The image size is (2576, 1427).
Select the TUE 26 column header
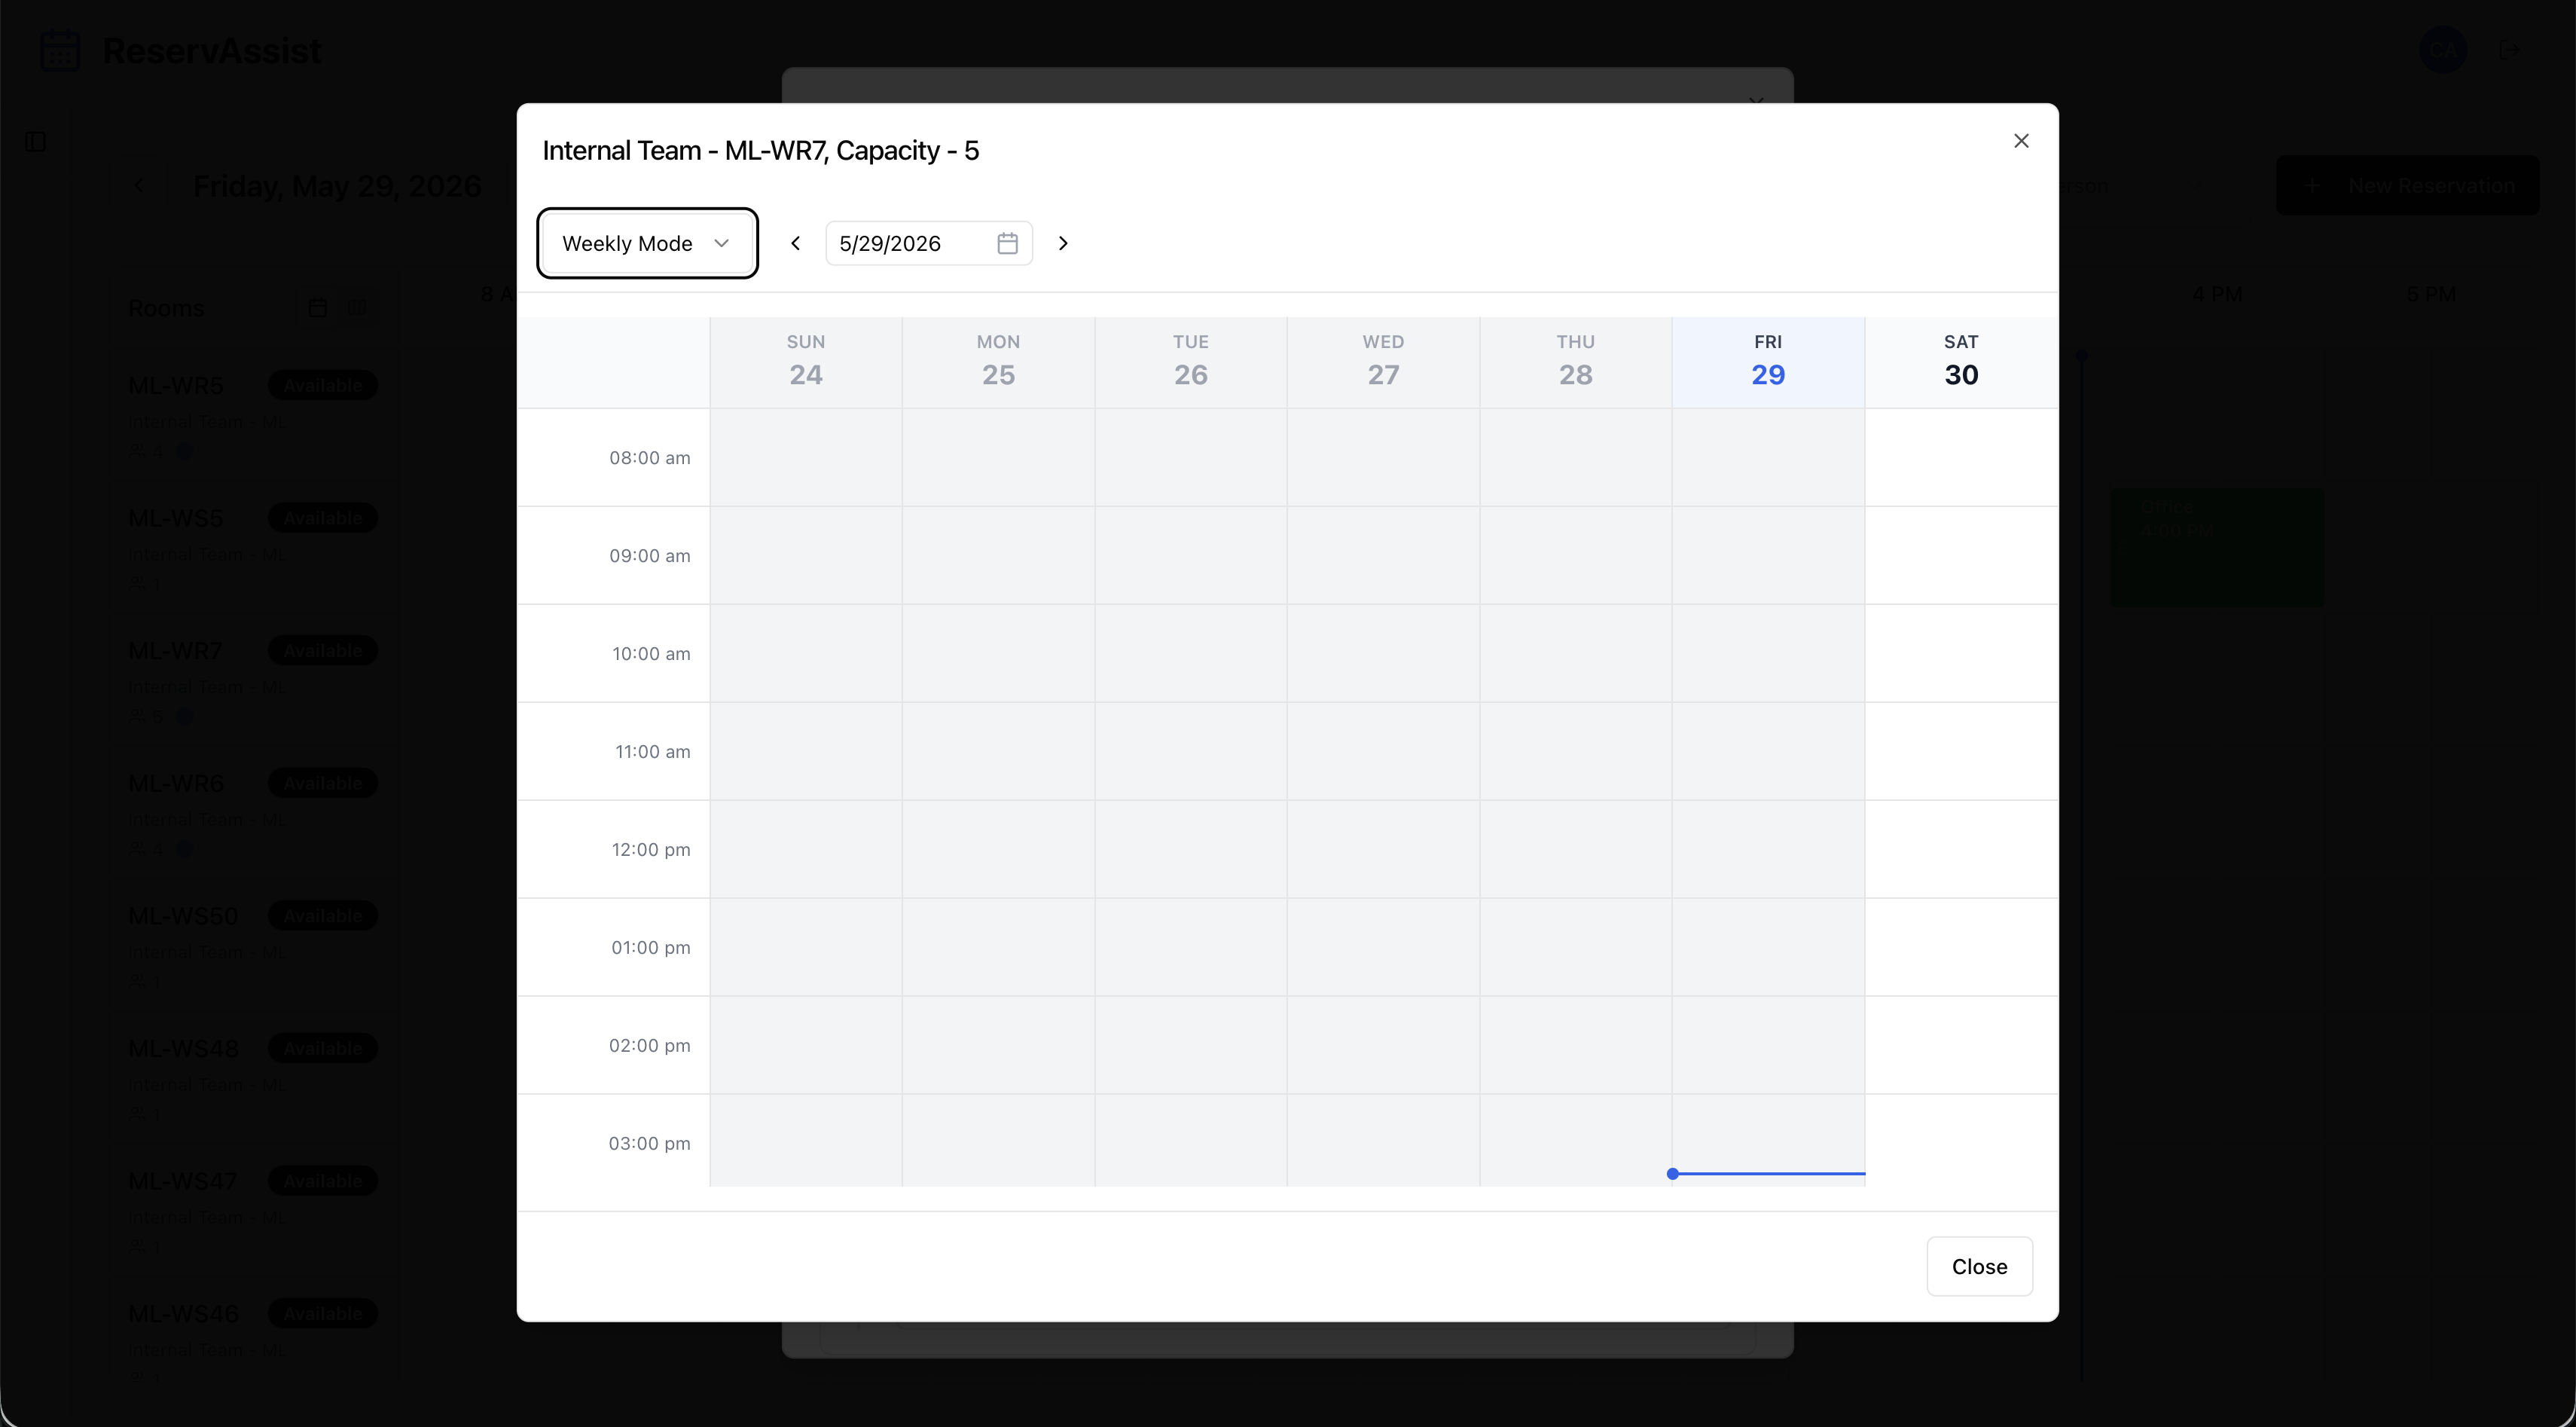[x=1191, y=362]
